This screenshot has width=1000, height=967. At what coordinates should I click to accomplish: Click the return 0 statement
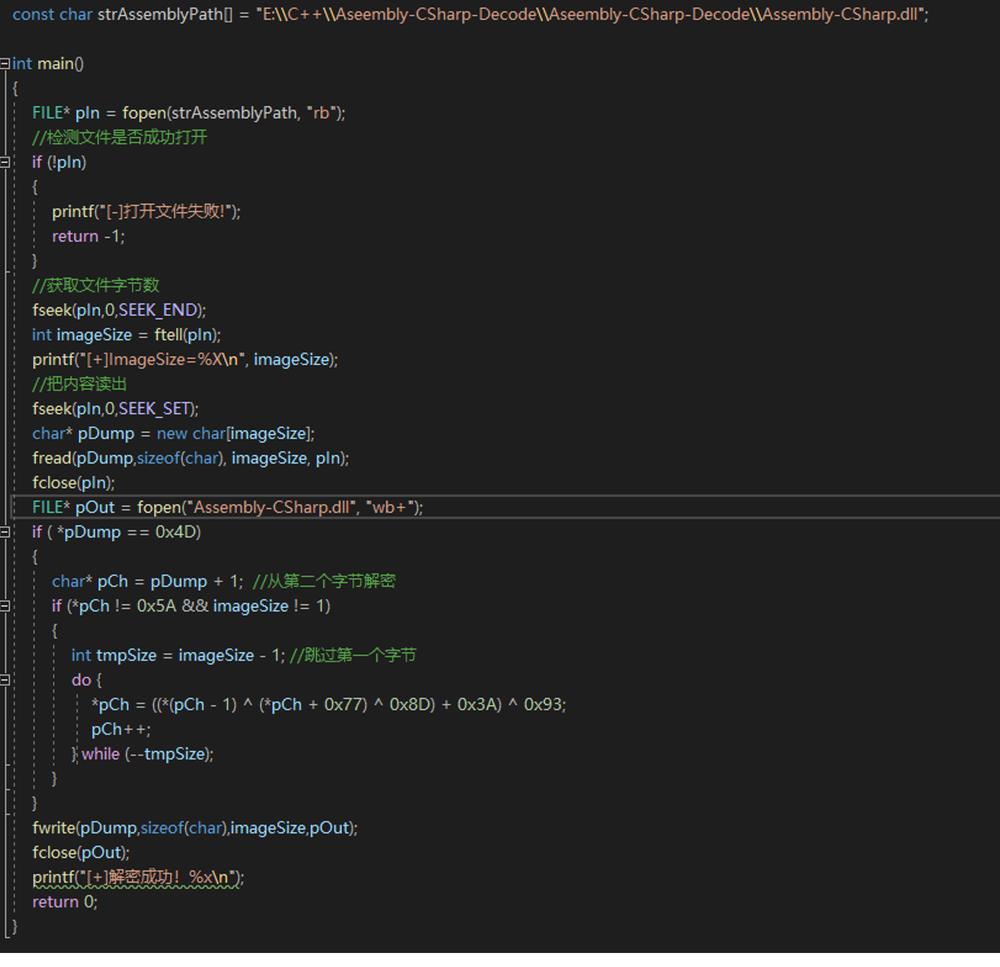(x=65, y=902)
